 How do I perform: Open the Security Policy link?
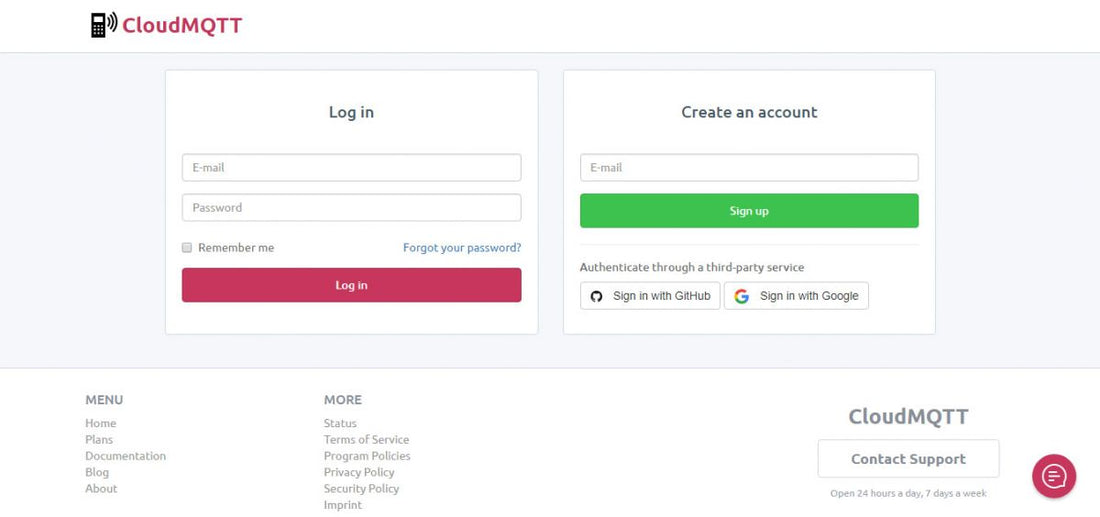pos(361,488)
